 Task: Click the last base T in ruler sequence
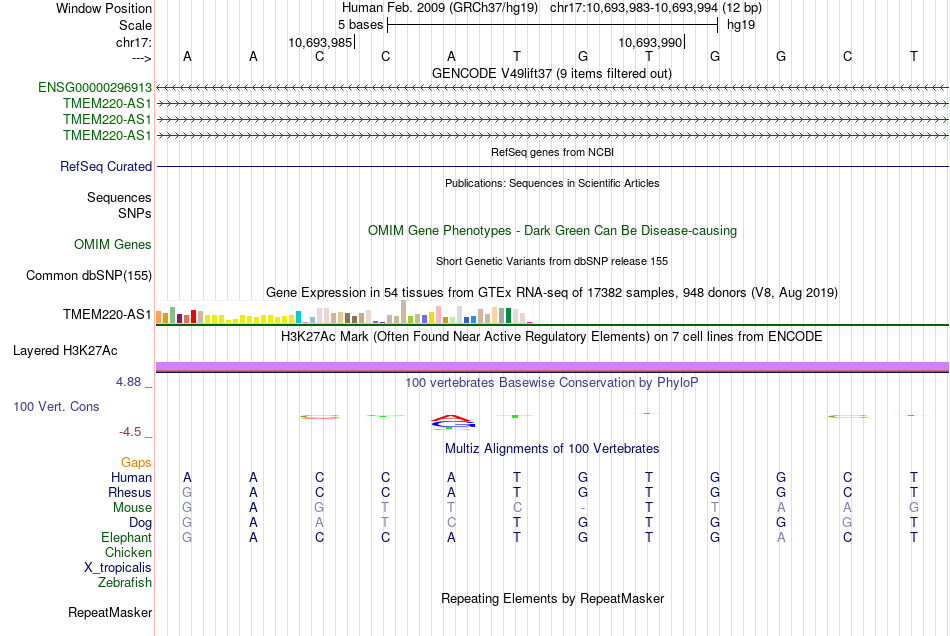(x=914, y=56)
